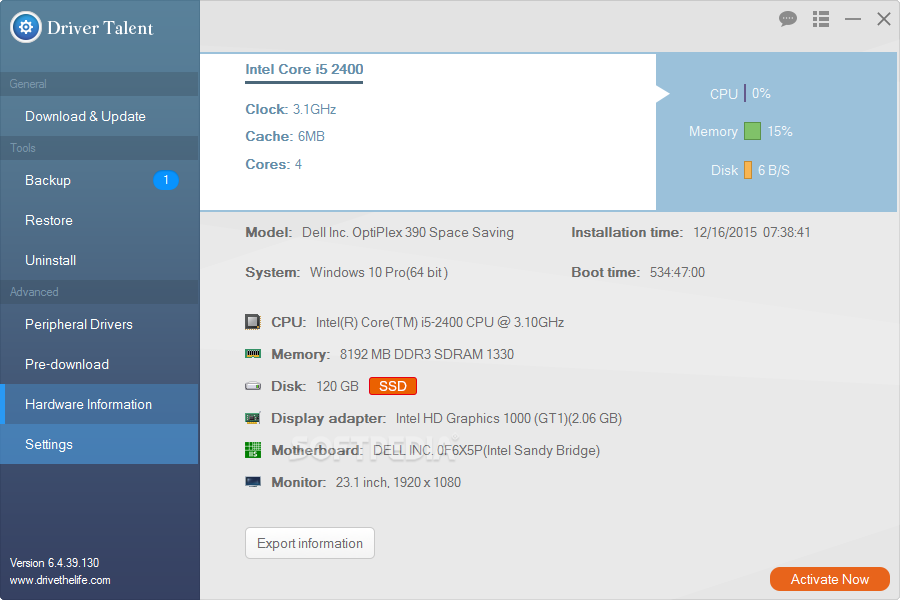Click installation time 12/16/2015 07:38:41
Viewport: 900px width, 600px height.
[x=752, y=233]
